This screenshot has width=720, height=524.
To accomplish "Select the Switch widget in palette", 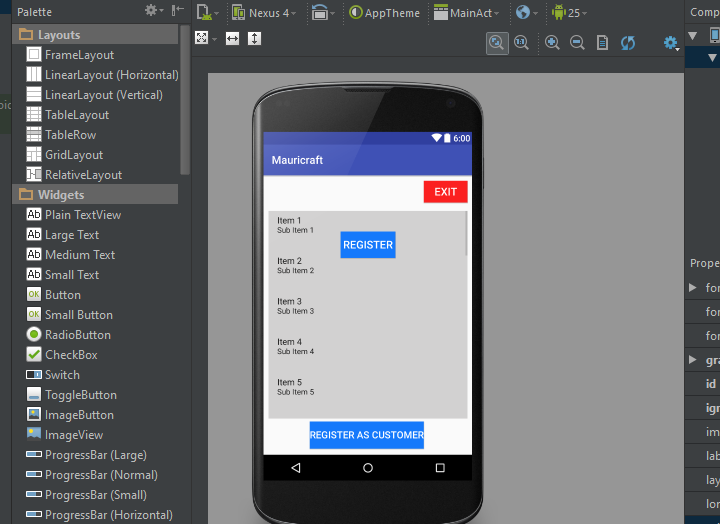I will (x=62, y=375).
